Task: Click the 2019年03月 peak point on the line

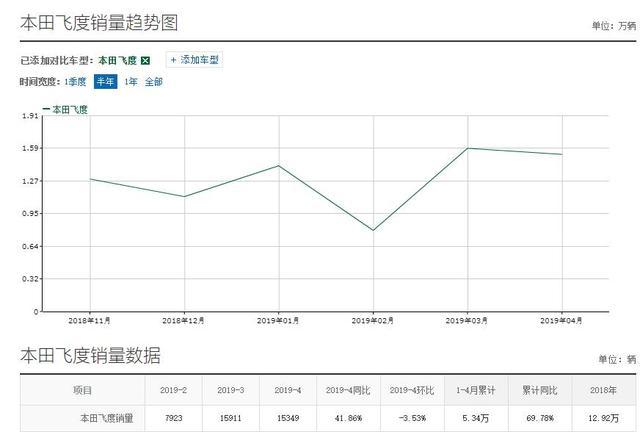Action: click(468, 148)
